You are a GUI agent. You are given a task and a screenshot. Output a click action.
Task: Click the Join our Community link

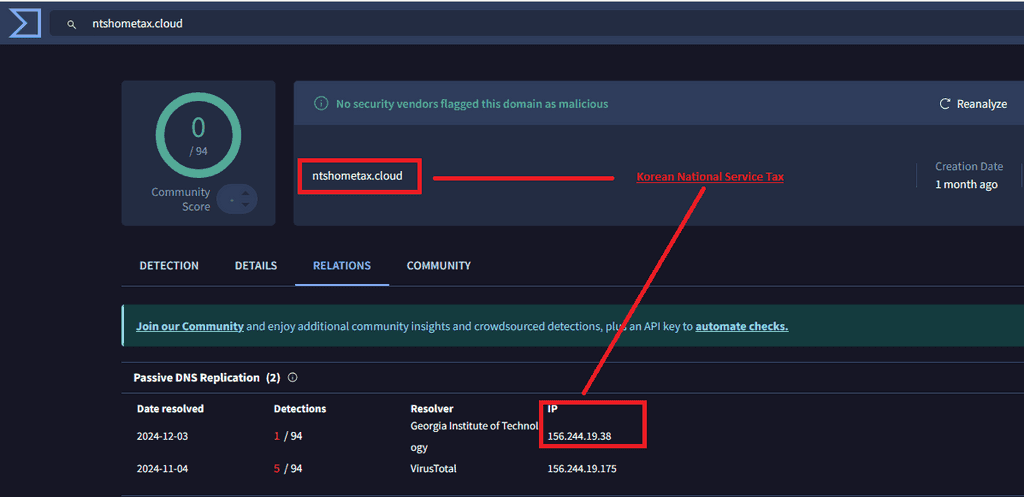(x=190, y=326)
